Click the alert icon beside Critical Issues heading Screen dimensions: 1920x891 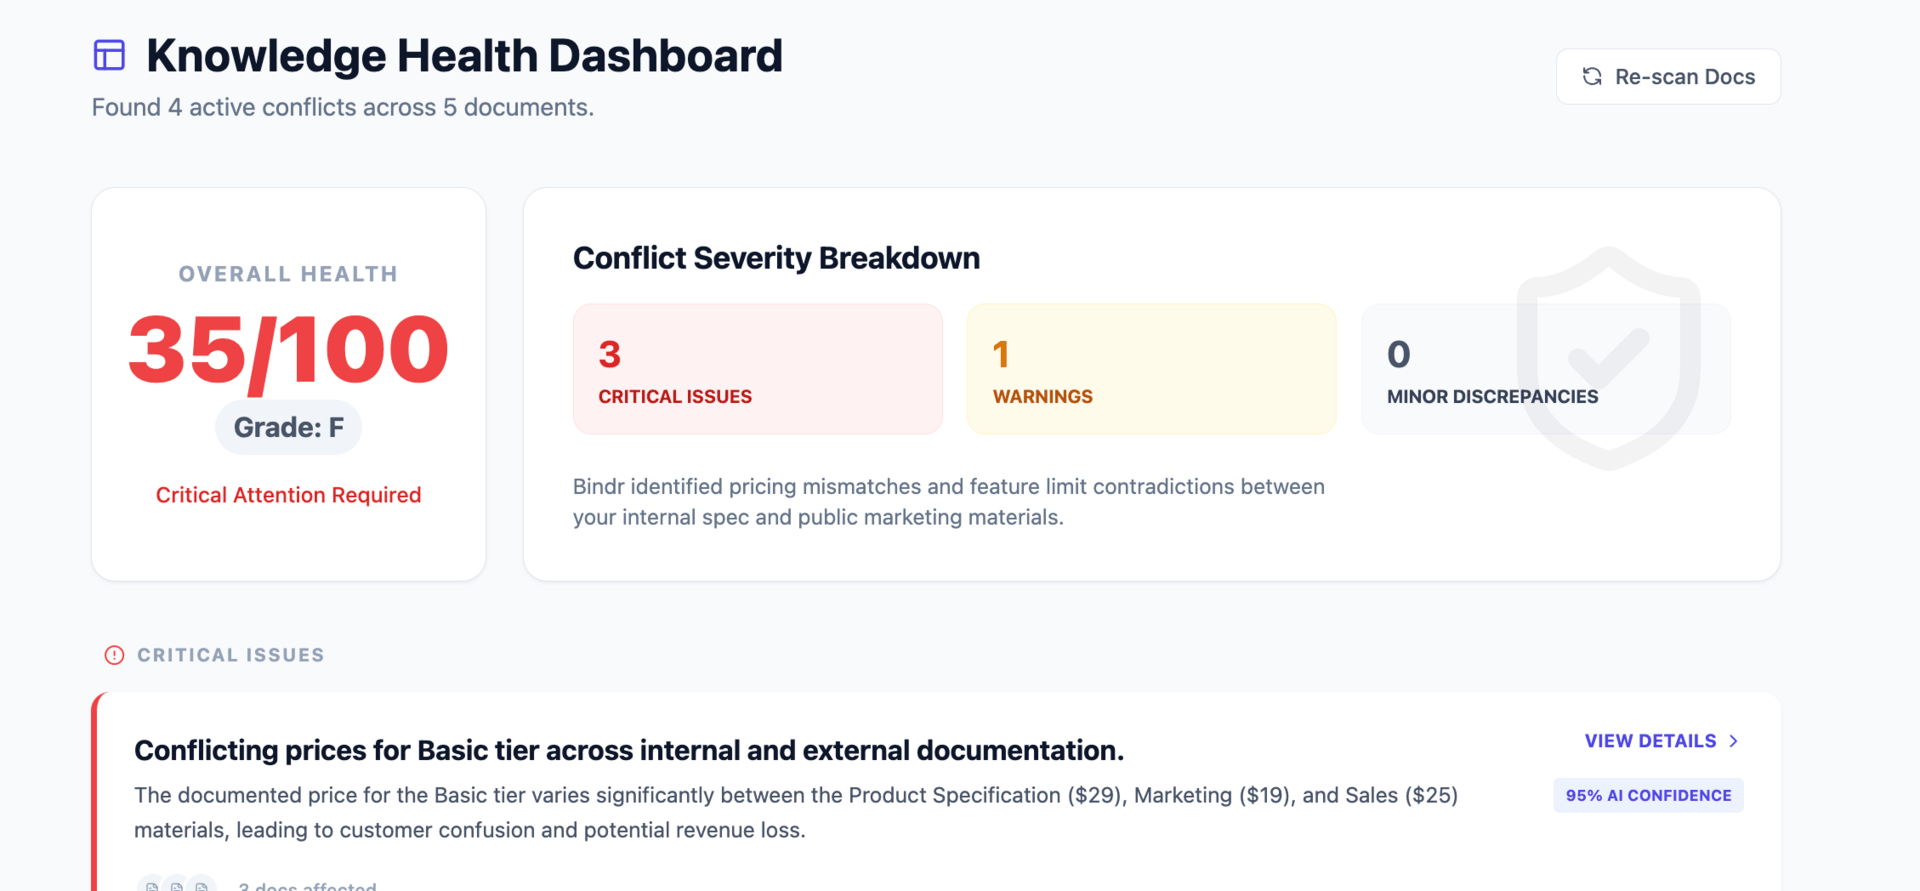[114, 655]
